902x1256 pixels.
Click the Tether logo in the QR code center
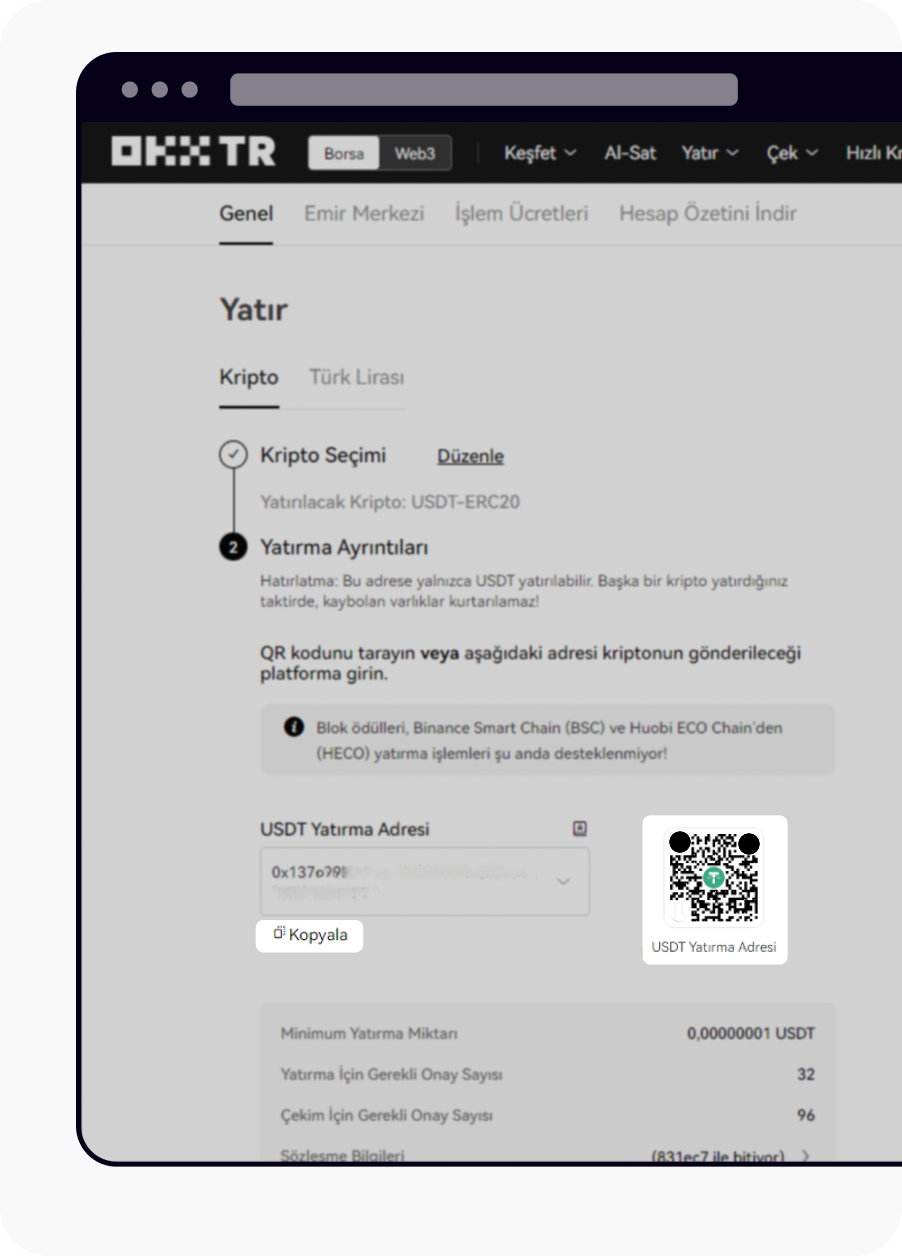(714, 878)
